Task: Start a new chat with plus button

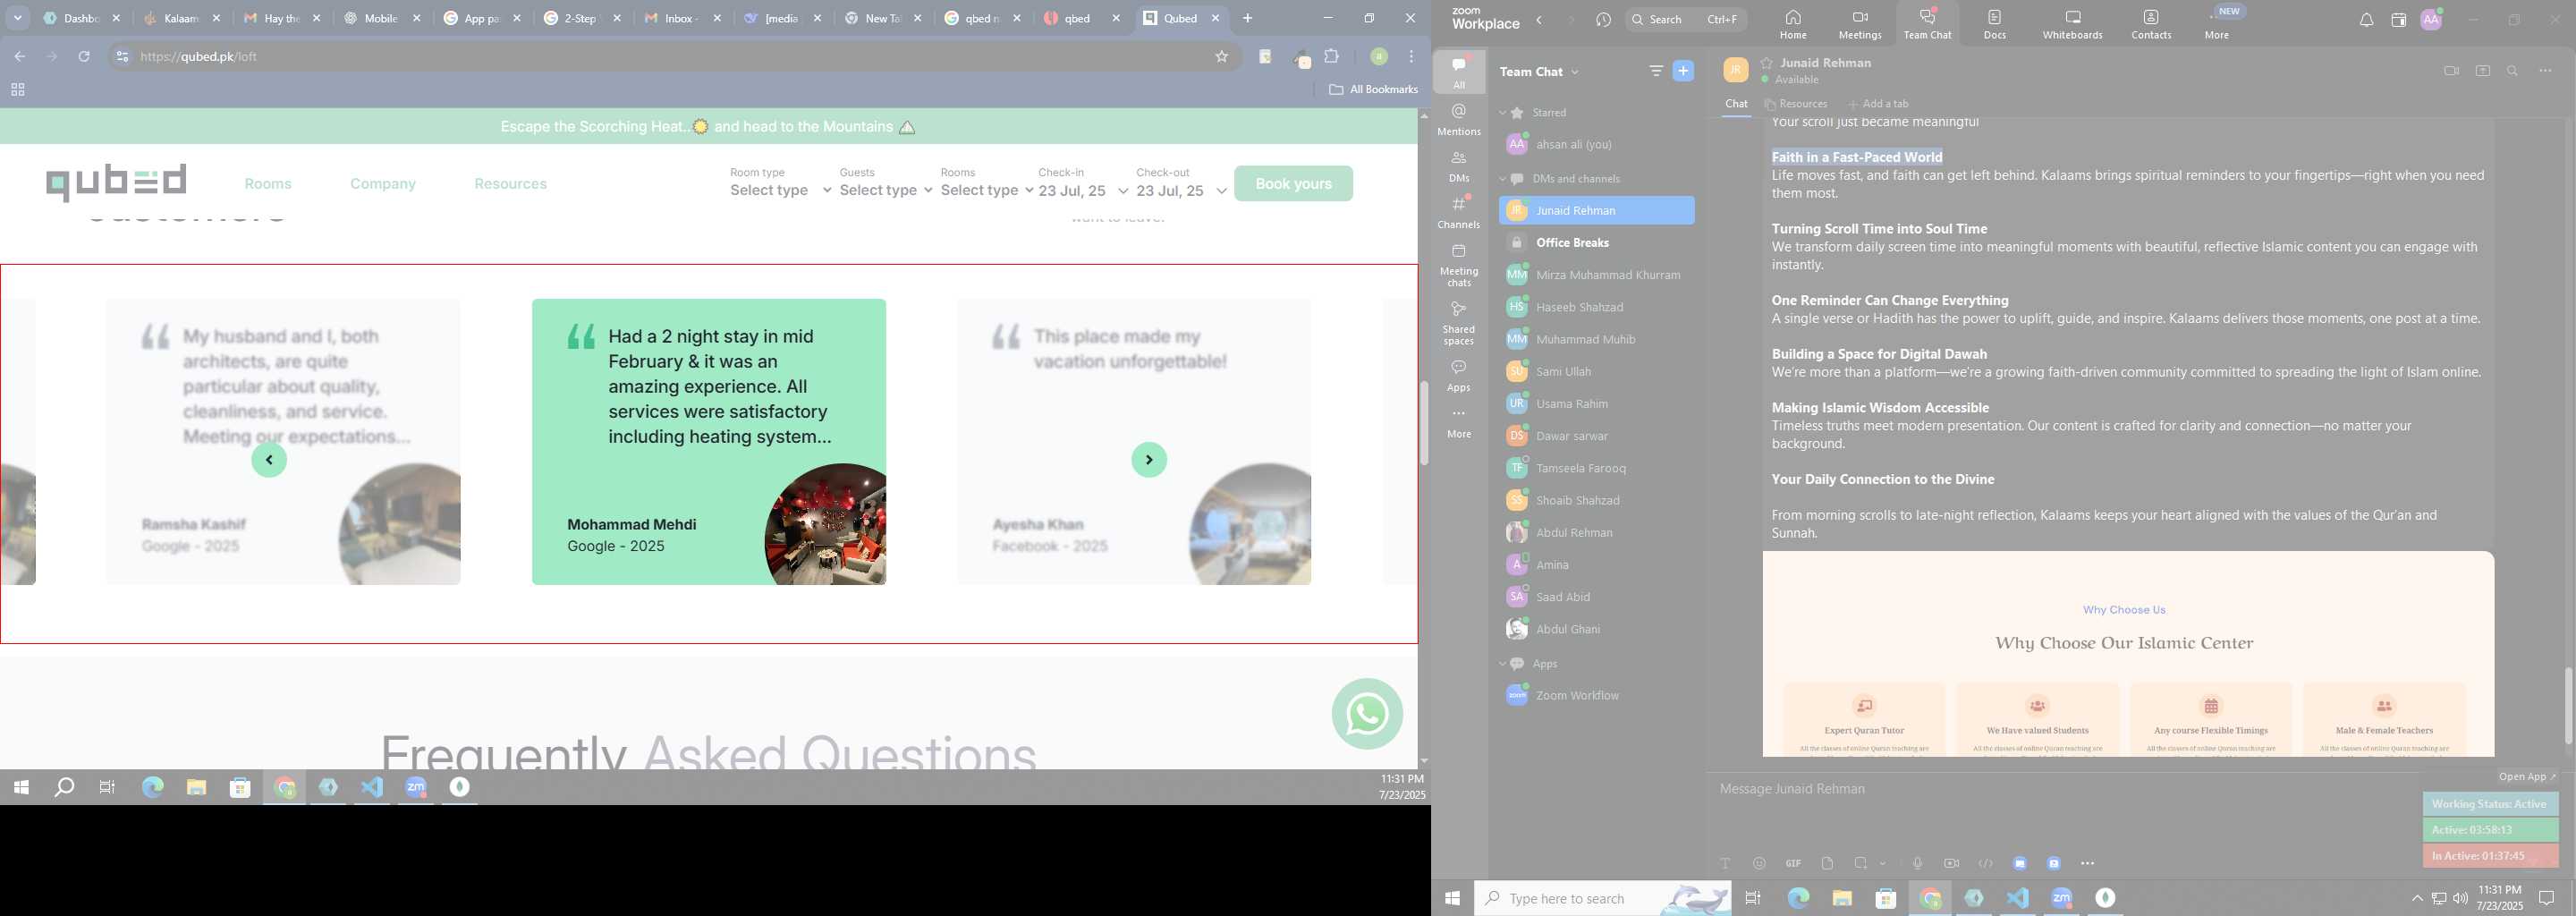Action: (1684, 71)
